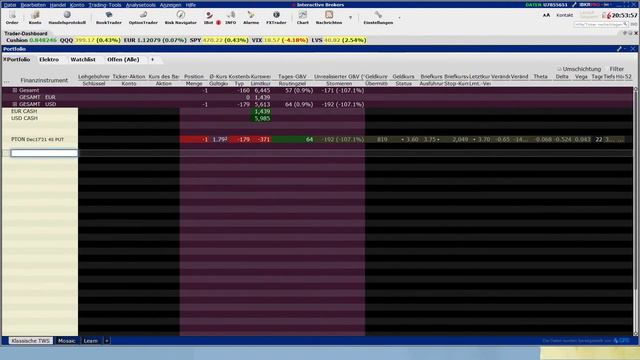Screen dimensions: 640x360
Task: Click the Position column header
Action: click(193, 76)
